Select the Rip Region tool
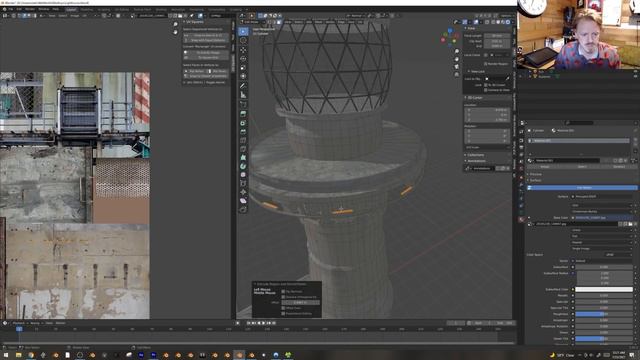Screen dimensions: 640x360 tap(243, 209)
